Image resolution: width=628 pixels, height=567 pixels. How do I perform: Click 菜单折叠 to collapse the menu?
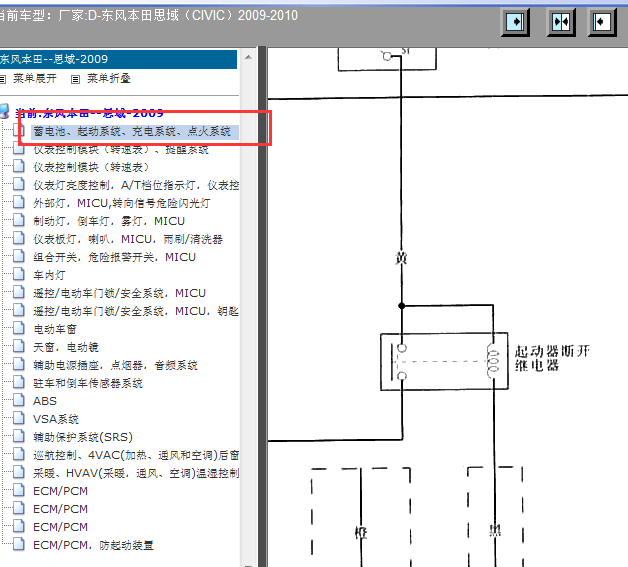[109, 78]
